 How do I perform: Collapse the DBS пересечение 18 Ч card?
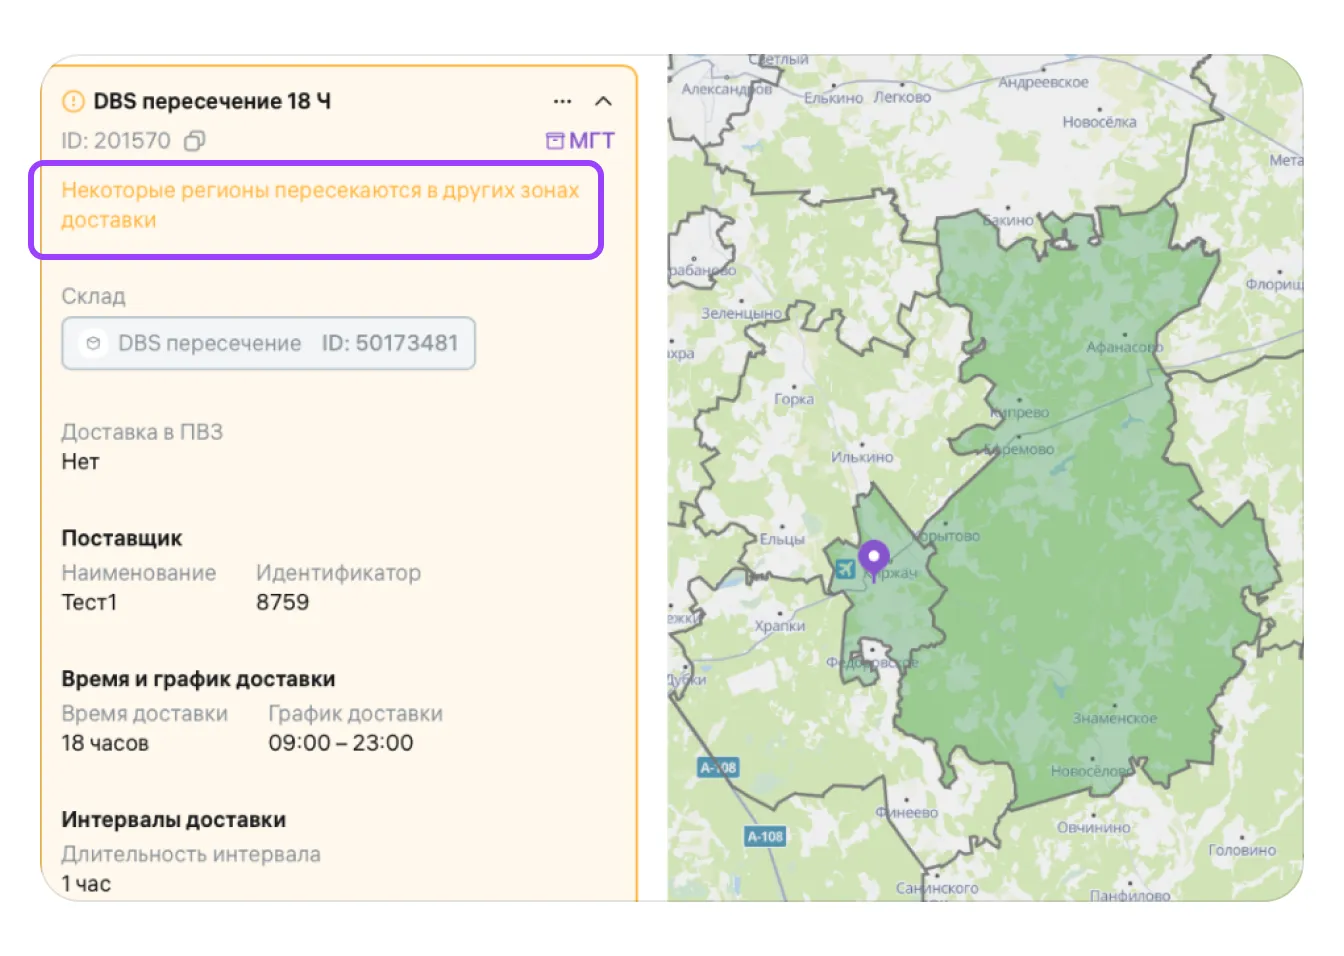tap(603, 102)
